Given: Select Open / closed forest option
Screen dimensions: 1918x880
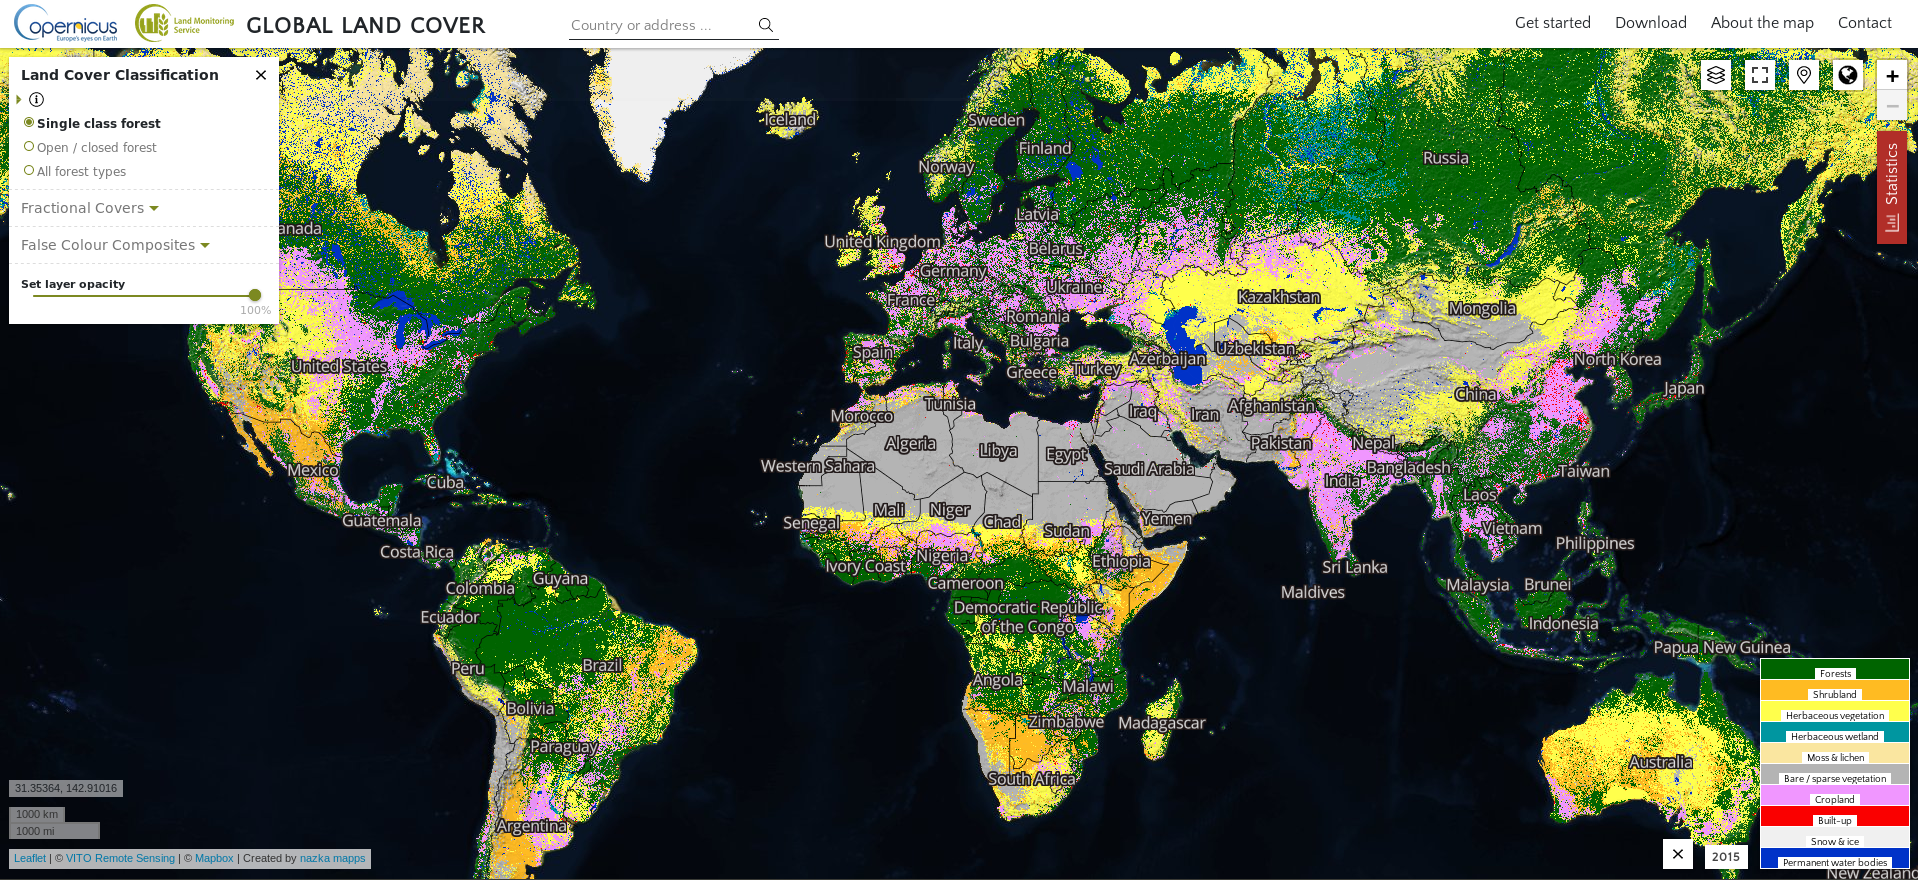Looking at the screenshot, I should (x=29, y=147).
